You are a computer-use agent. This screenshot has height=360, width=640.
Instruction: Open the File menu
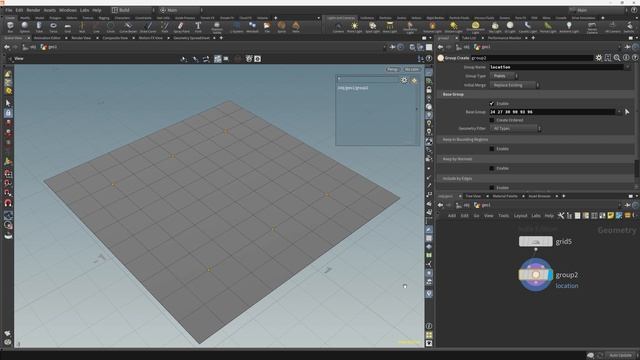click(x=9, y=10)
